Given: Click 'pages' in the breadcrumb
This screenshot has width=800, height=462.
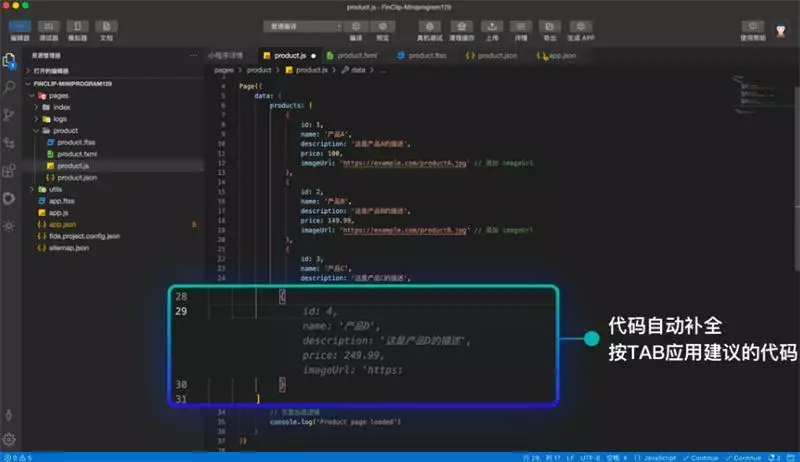Looking at the screenshot, I should [x=224, y=70].
